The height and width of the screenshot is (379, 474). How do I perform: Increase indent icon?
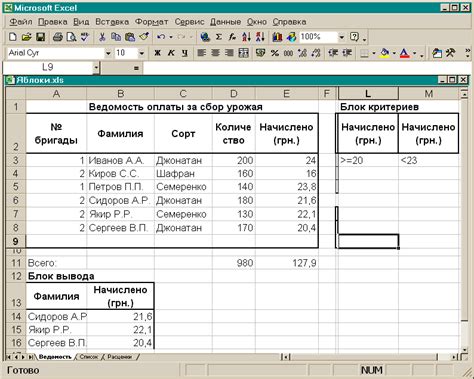(347, 53)
